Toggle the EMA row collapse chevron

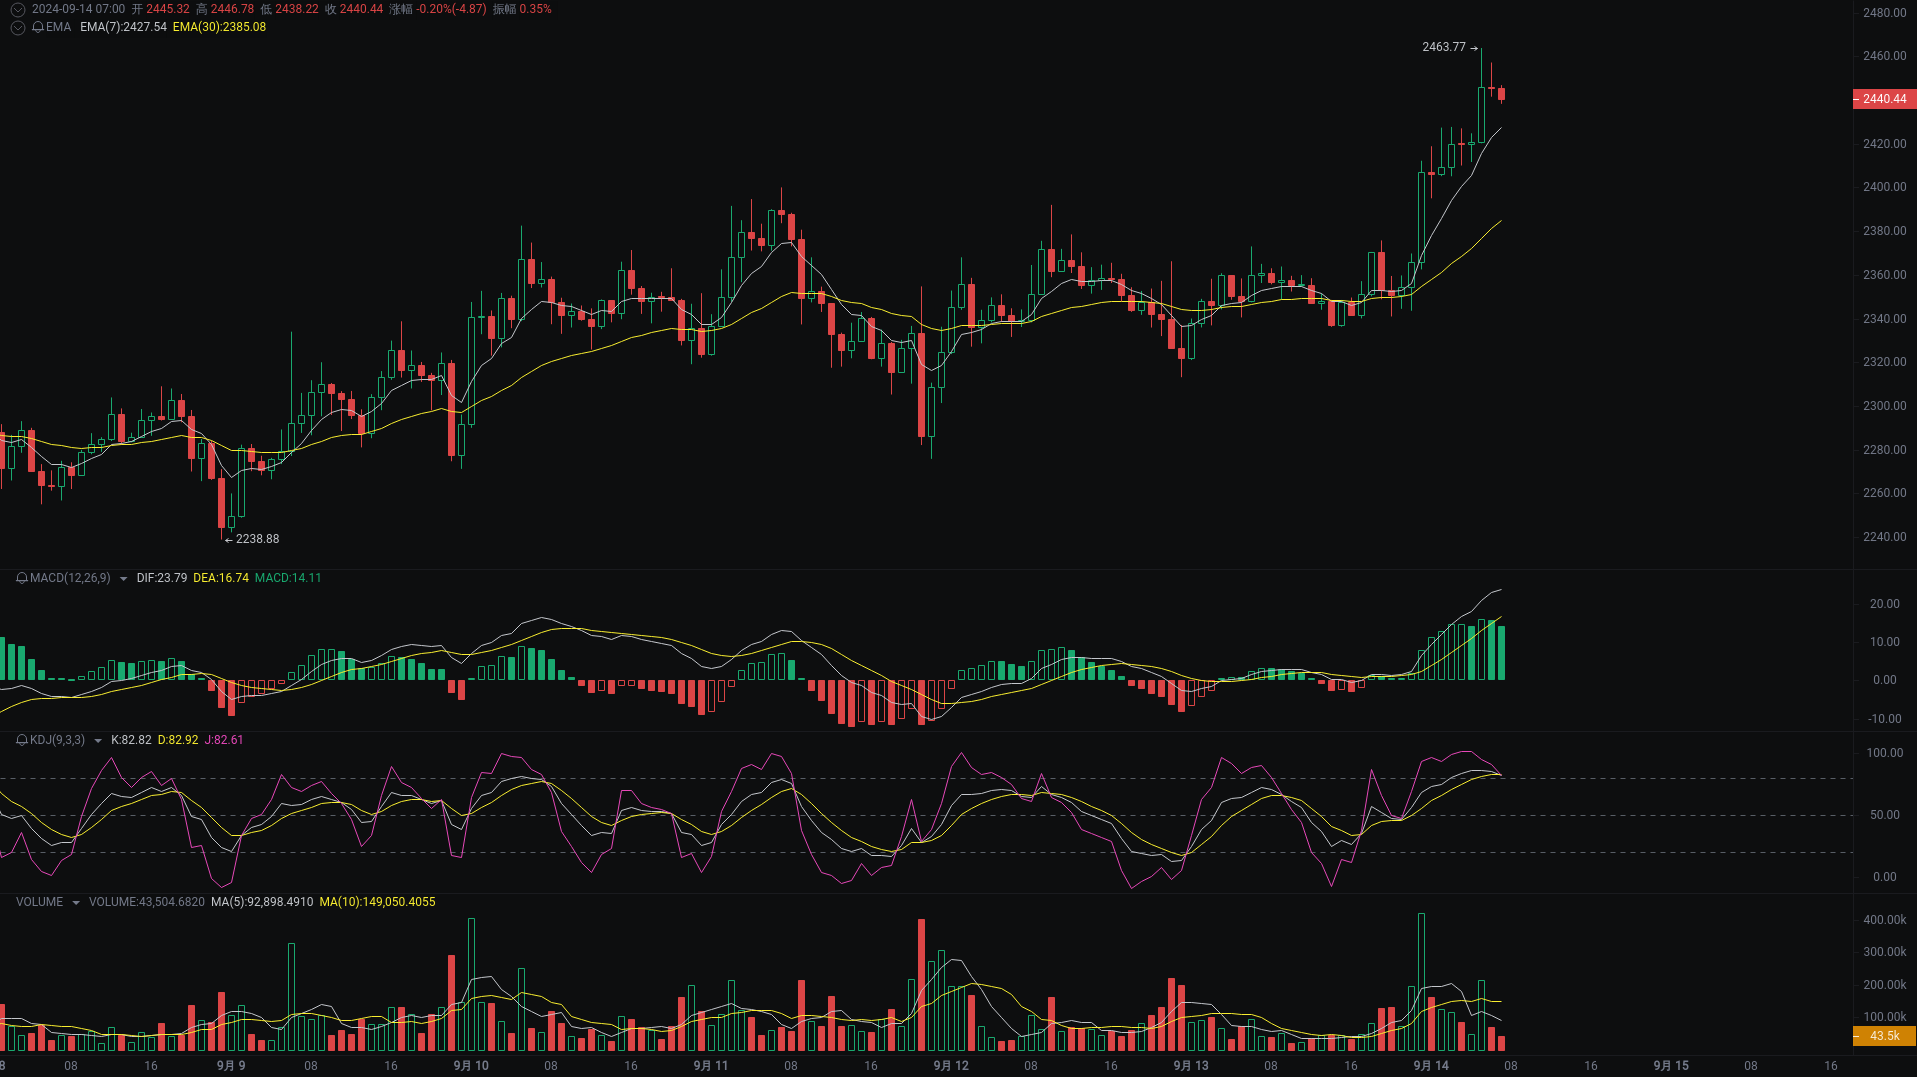coord(17,28)
